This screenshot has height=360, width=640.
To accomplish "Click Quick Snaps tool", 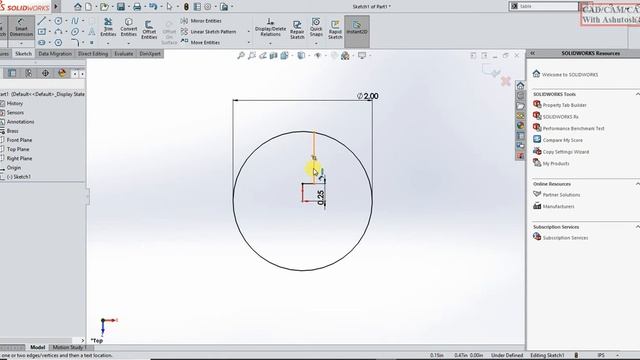I will pyautogui.click(x=316, y=27).
